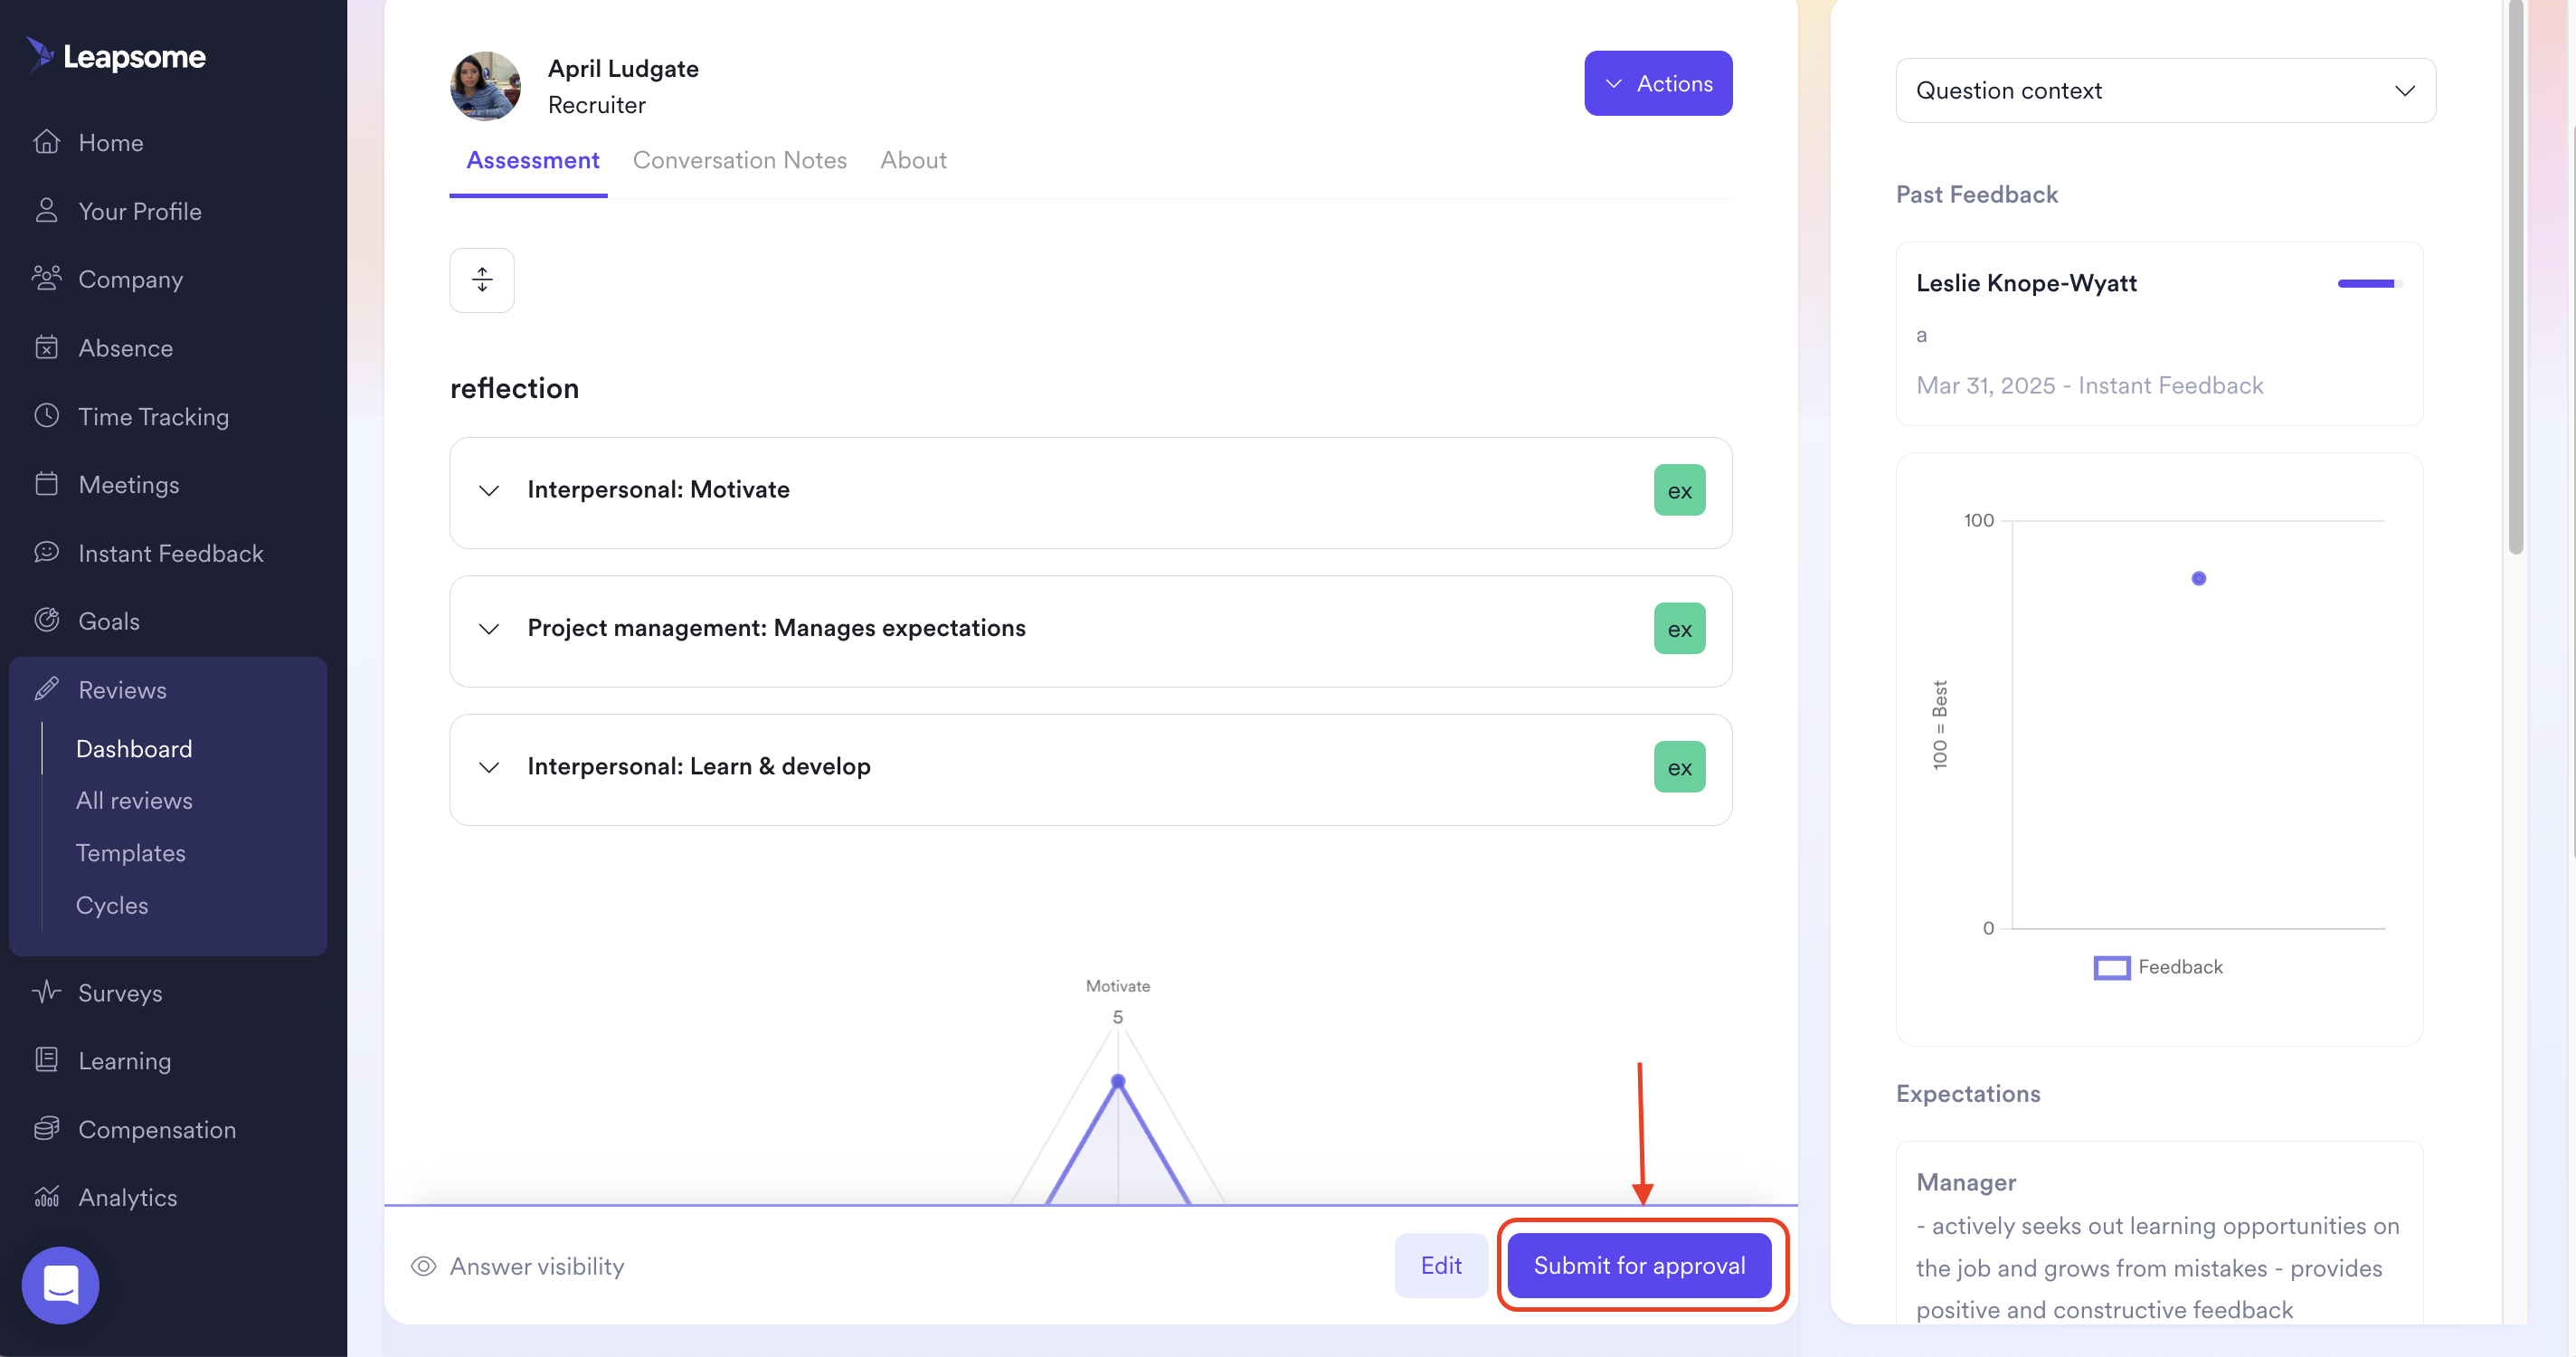The height and width of the screenshot is (1357, 2576).
Task: Click the Learning book icon
Action: pos(46,1060)
